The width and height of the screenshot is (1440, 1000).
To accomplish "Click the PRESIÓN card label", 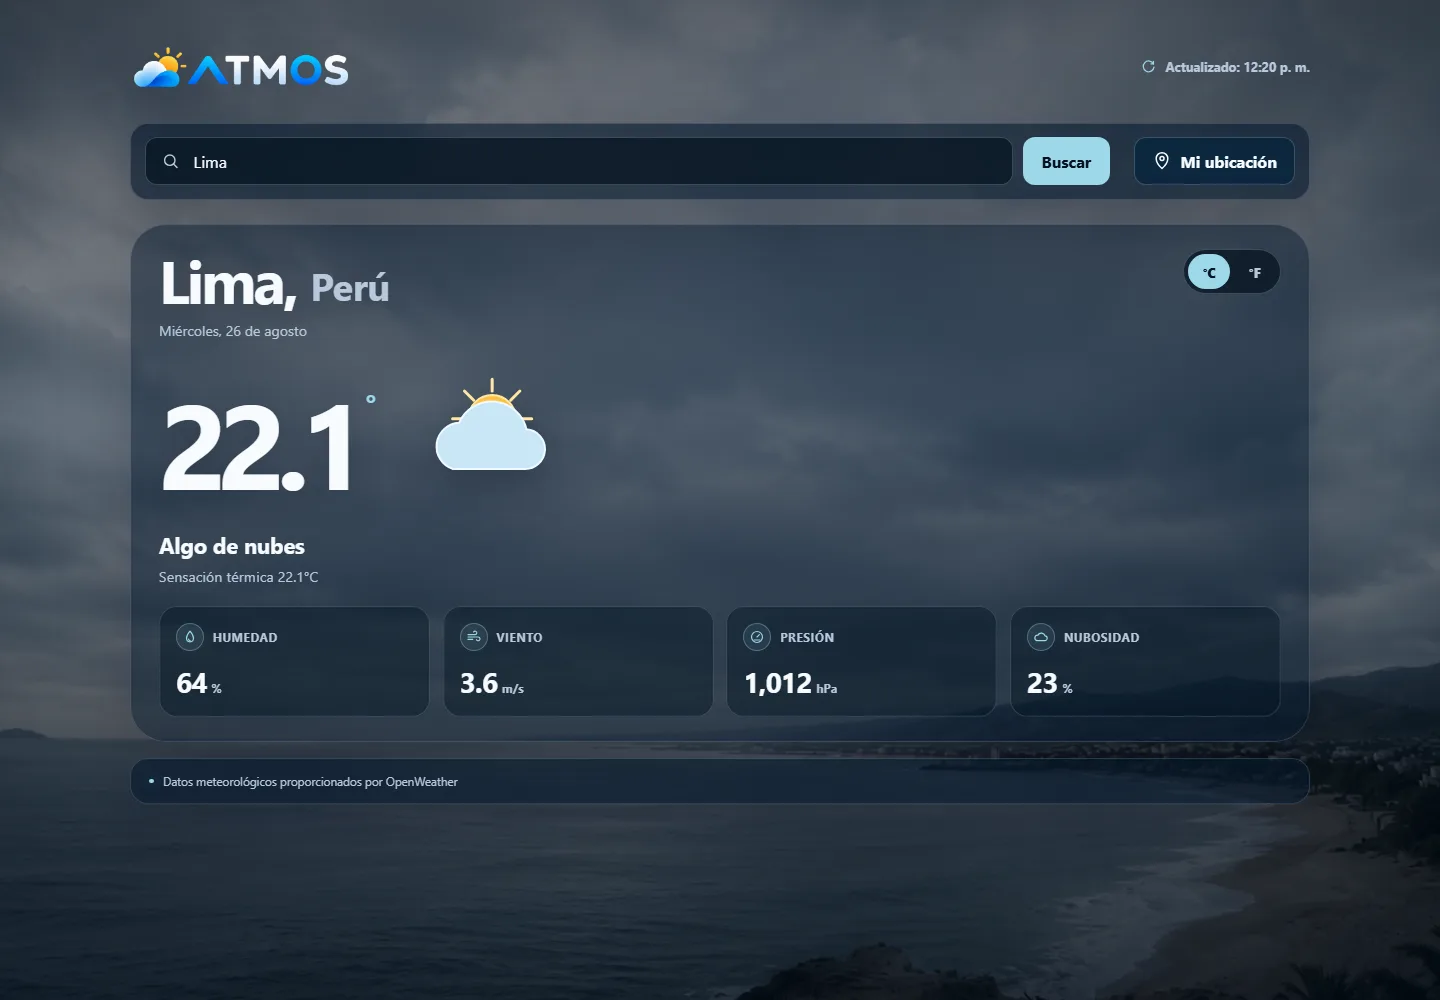I will (x=807, y=637).
